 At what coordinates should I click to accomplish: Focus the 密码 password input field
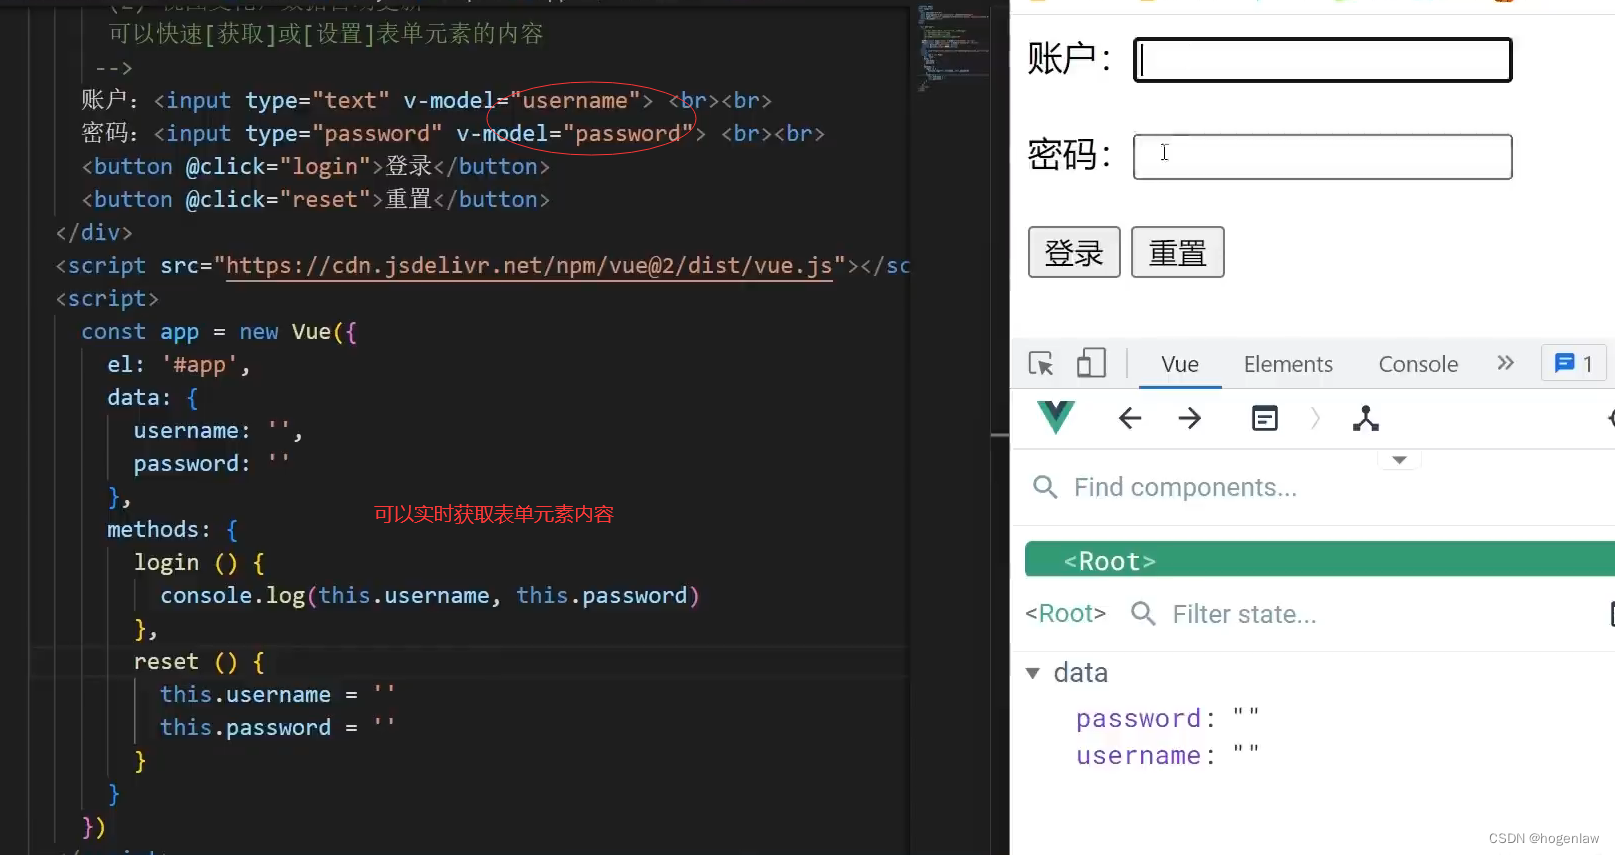1322,157
